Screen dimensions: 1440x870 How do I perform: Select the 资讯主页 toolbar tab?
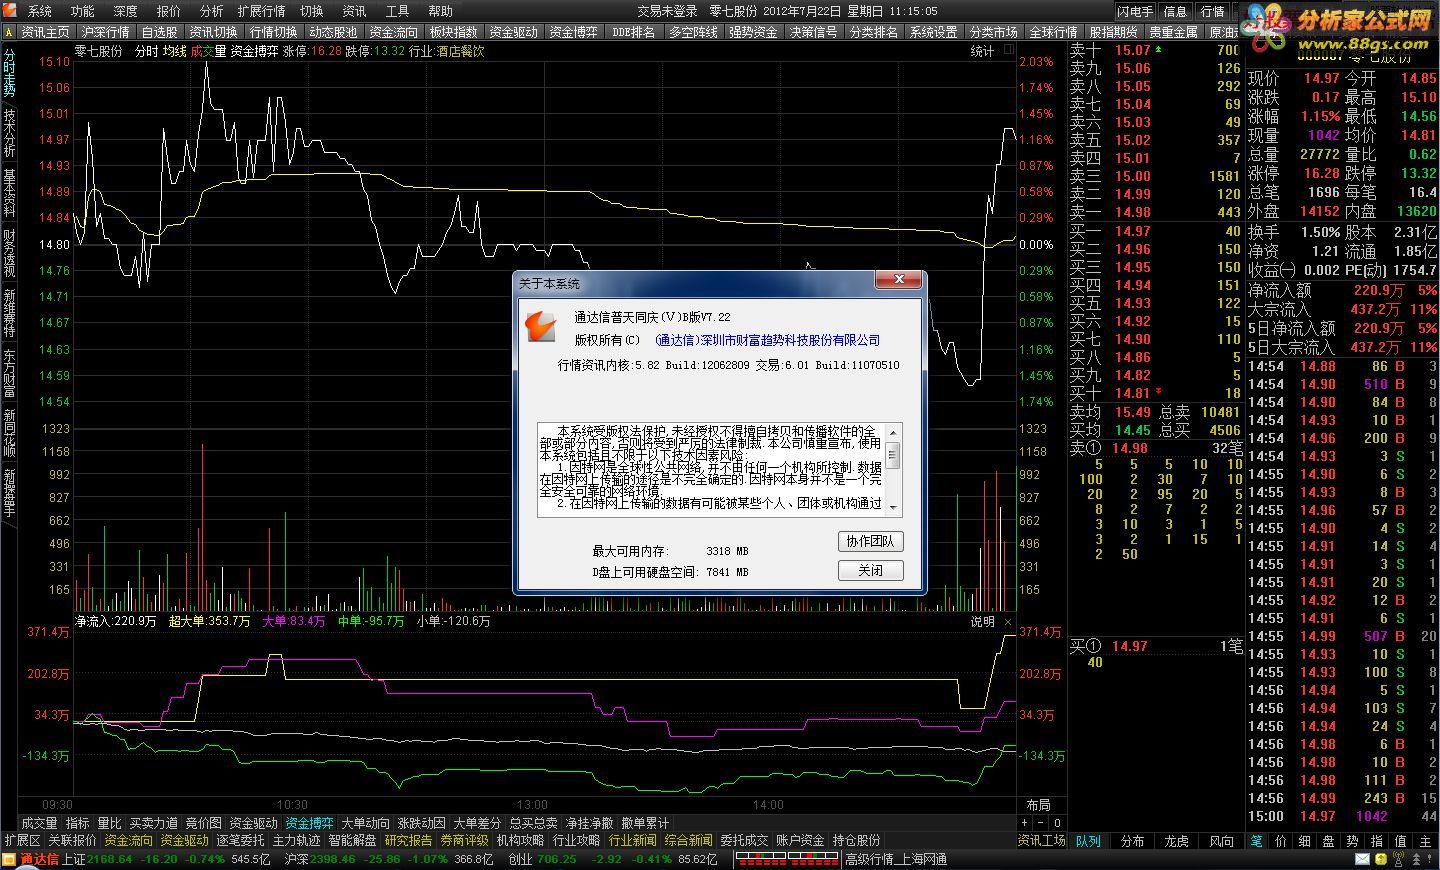pyautogui.click(x=46, y=32)
